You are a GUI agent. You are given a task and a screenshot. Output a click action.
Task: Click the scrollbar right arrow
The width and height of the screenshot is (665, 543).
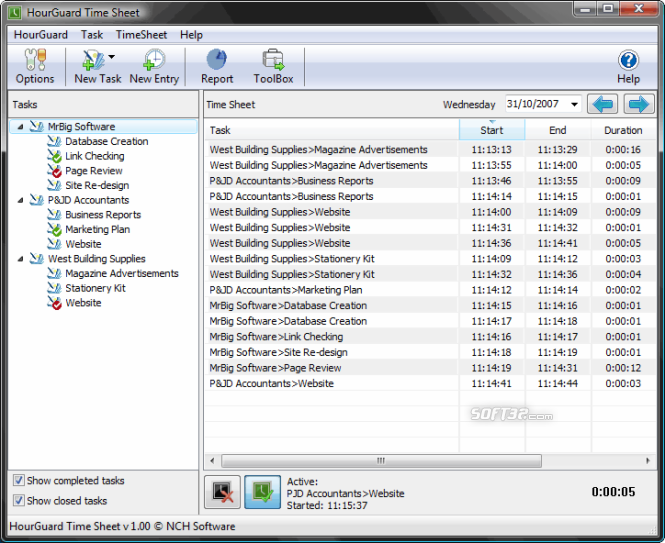click(x=648, y=460)
